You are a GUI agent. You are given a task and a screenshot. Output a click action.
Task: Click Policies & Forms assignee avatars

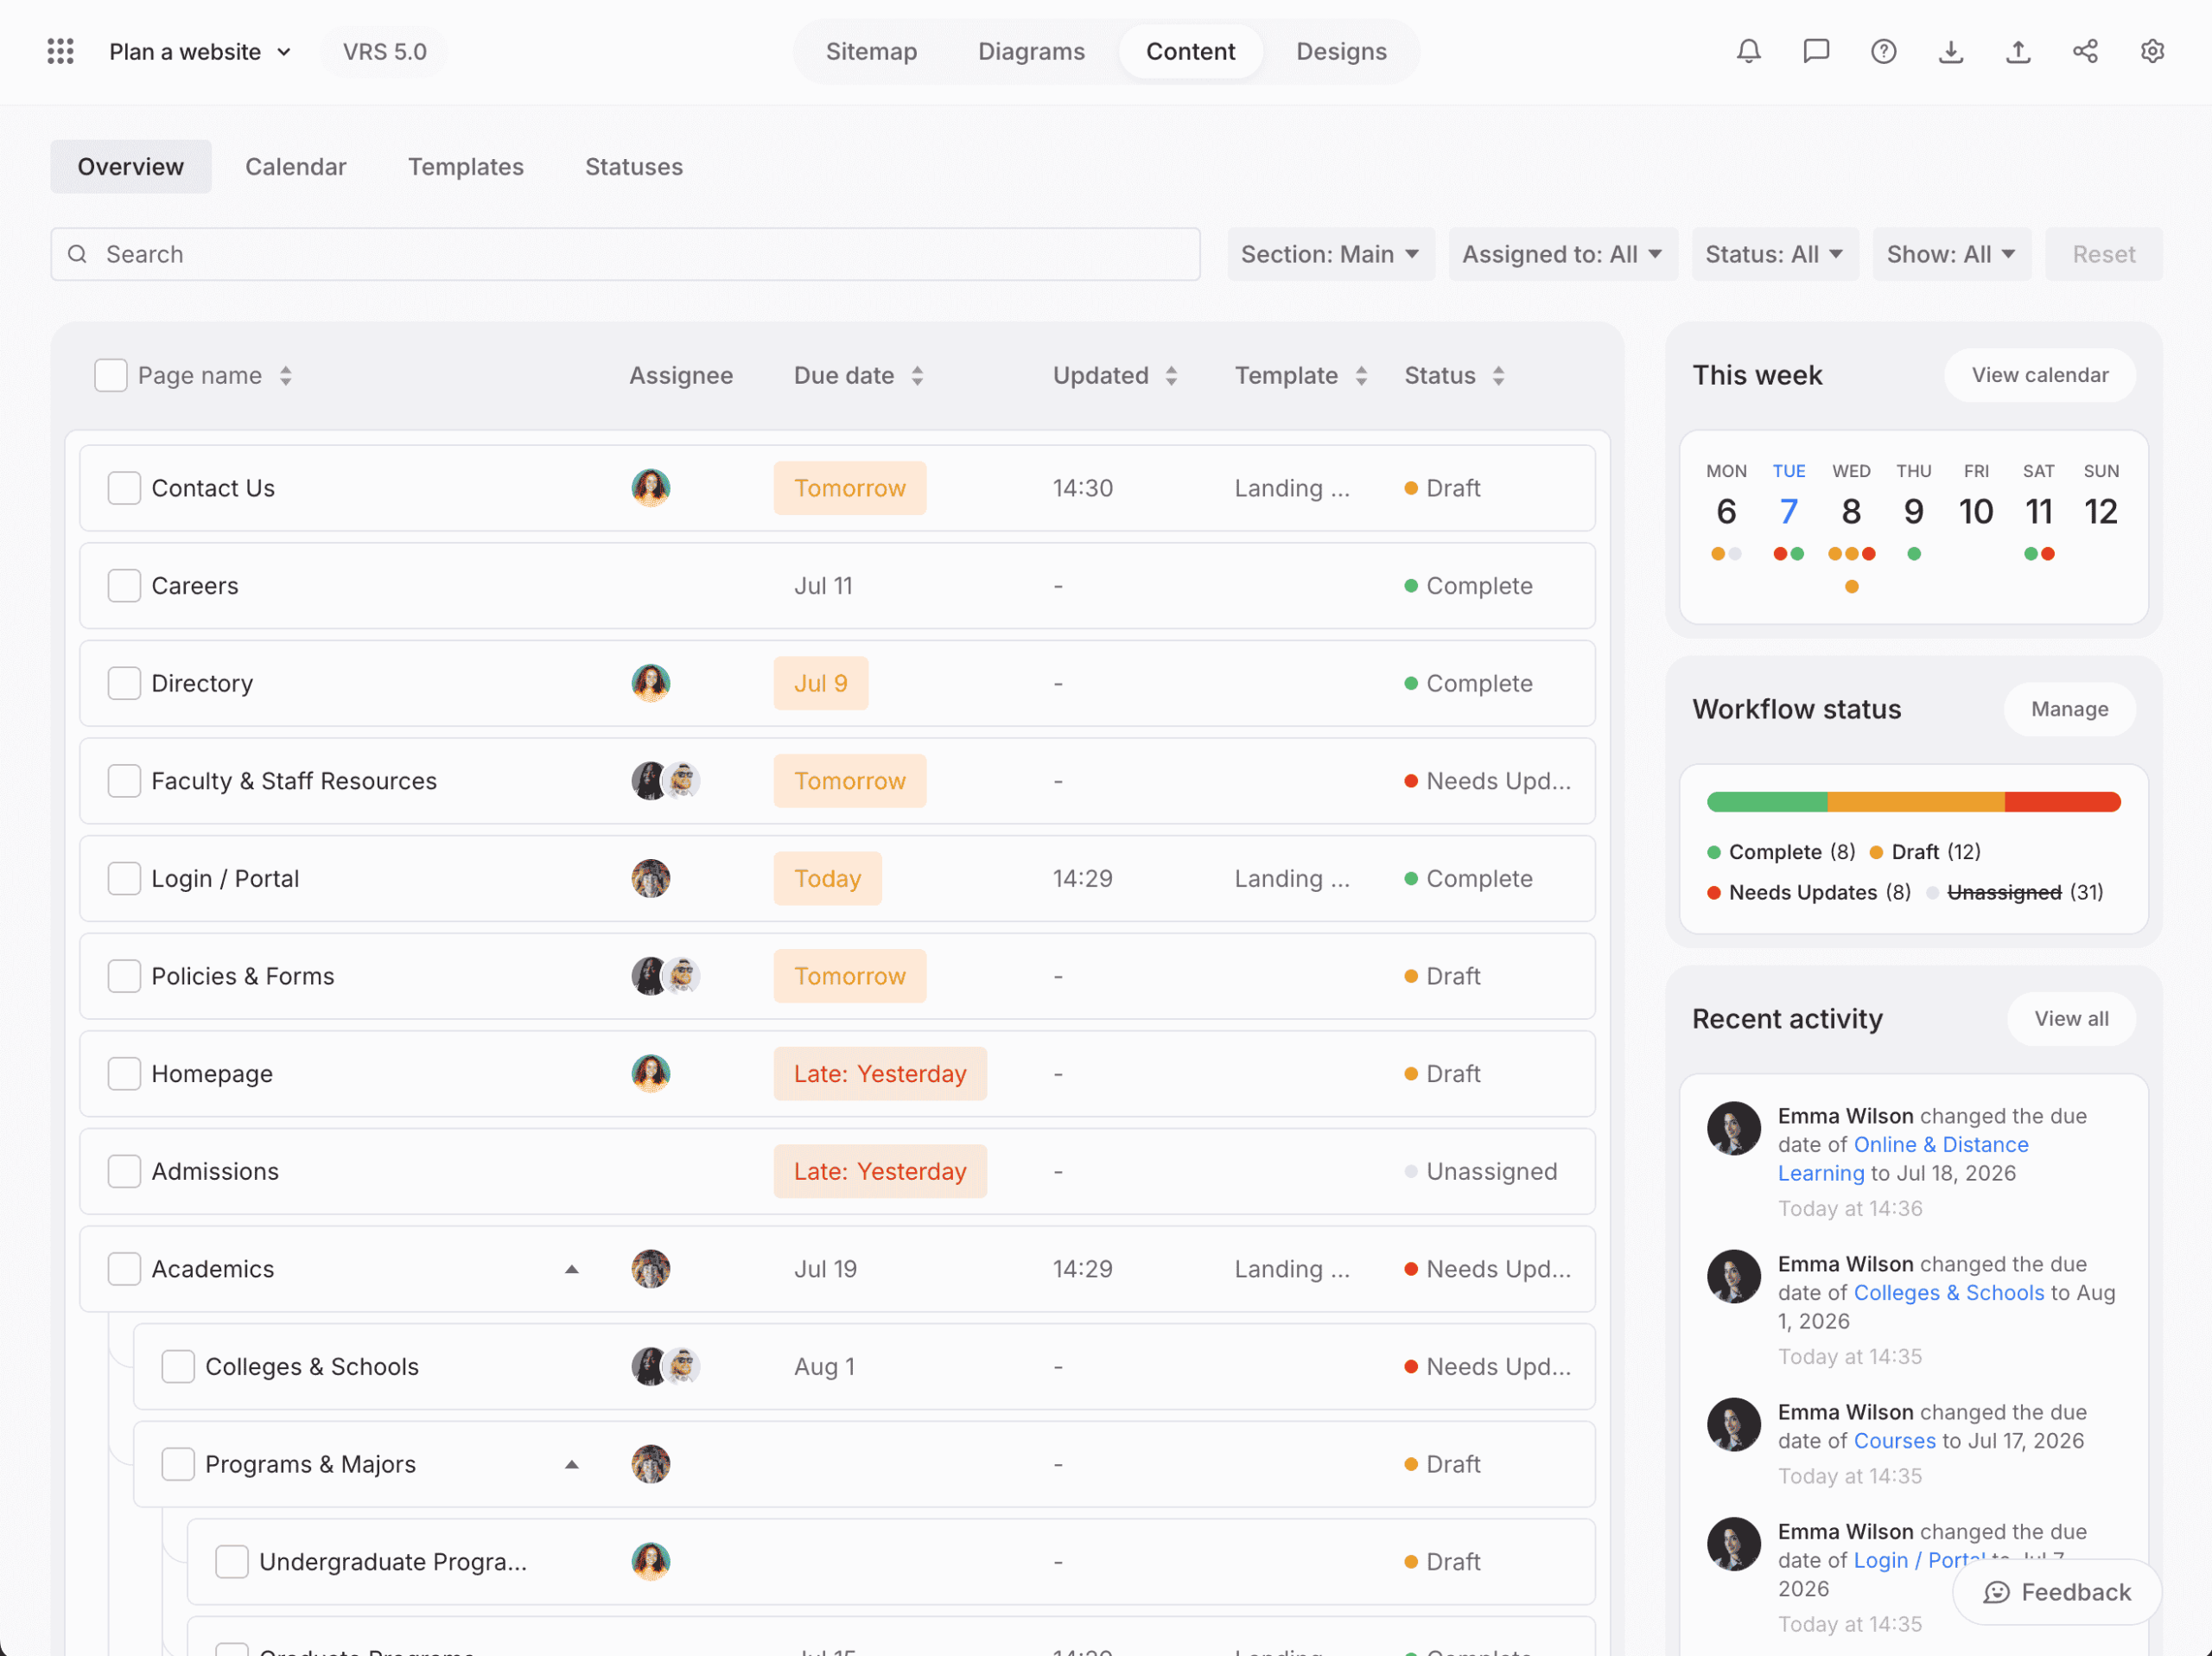[665, 976]
